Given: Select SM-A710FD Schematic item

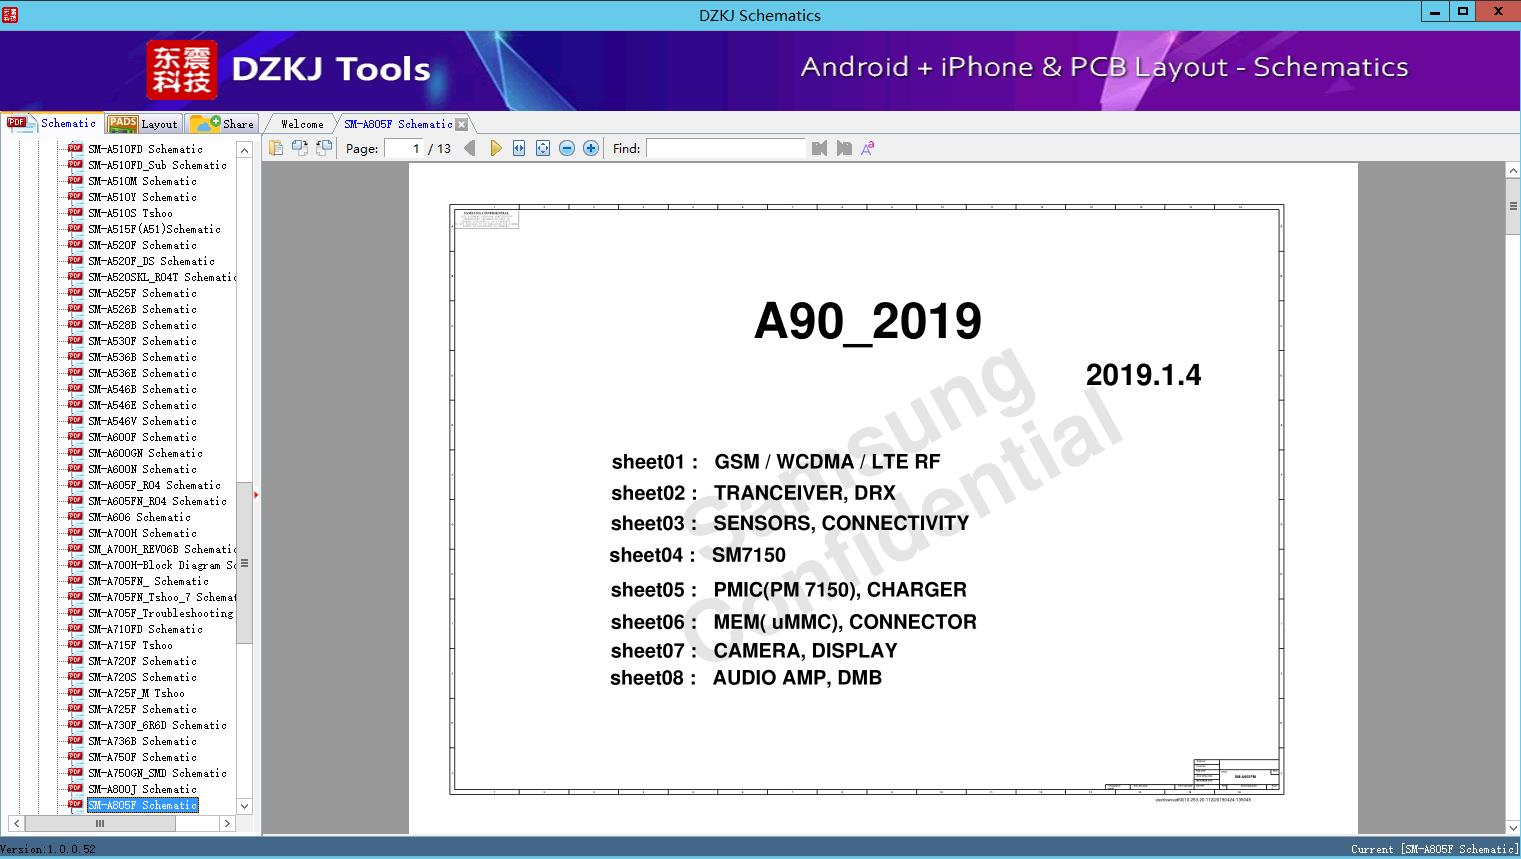Looking at the screenshot, I should (145, 629).
